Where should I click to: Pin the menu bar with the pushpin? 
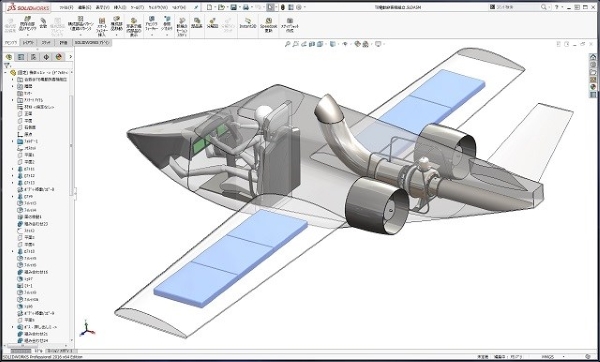tap(196, 7)
